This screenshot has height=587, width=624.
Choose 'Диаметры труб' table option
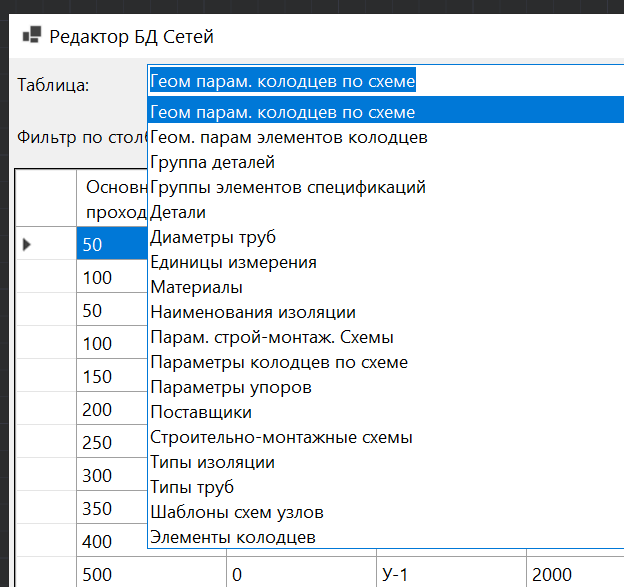point(213,237)
